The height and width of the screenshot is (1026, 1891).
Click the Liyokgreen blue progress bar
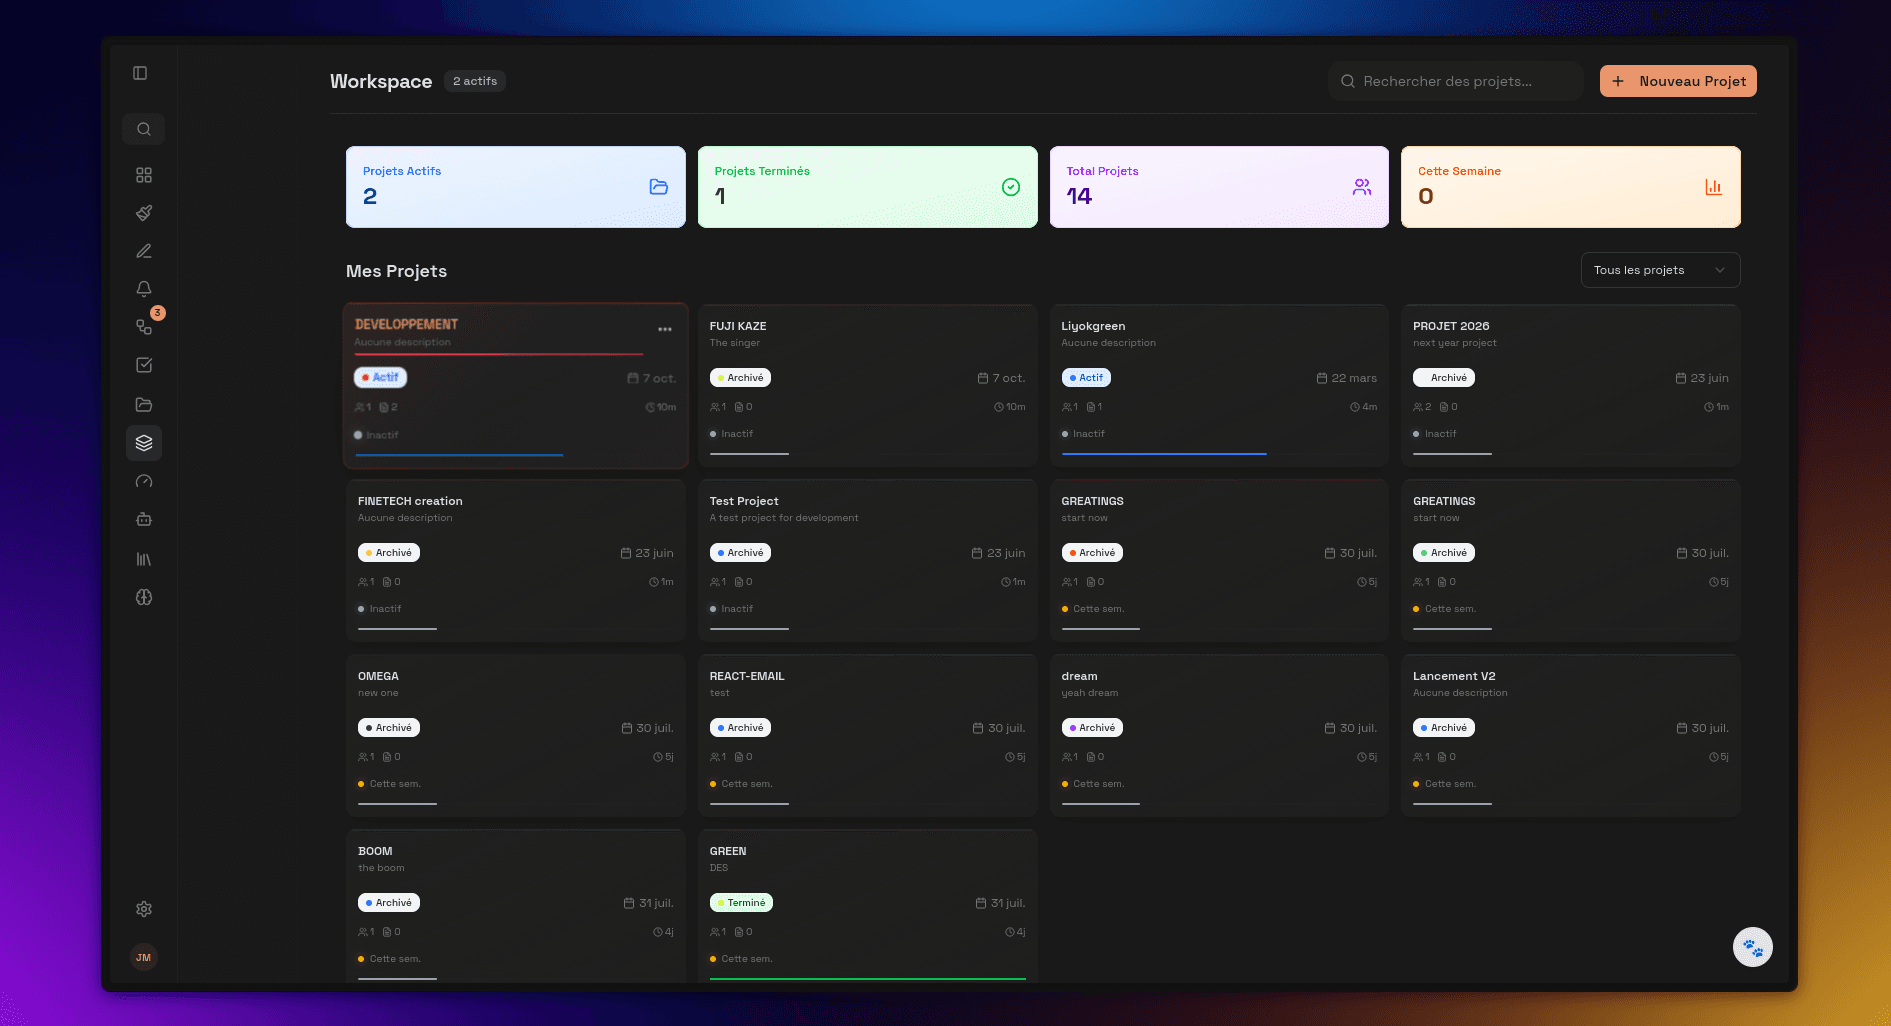click(1164, 454)
